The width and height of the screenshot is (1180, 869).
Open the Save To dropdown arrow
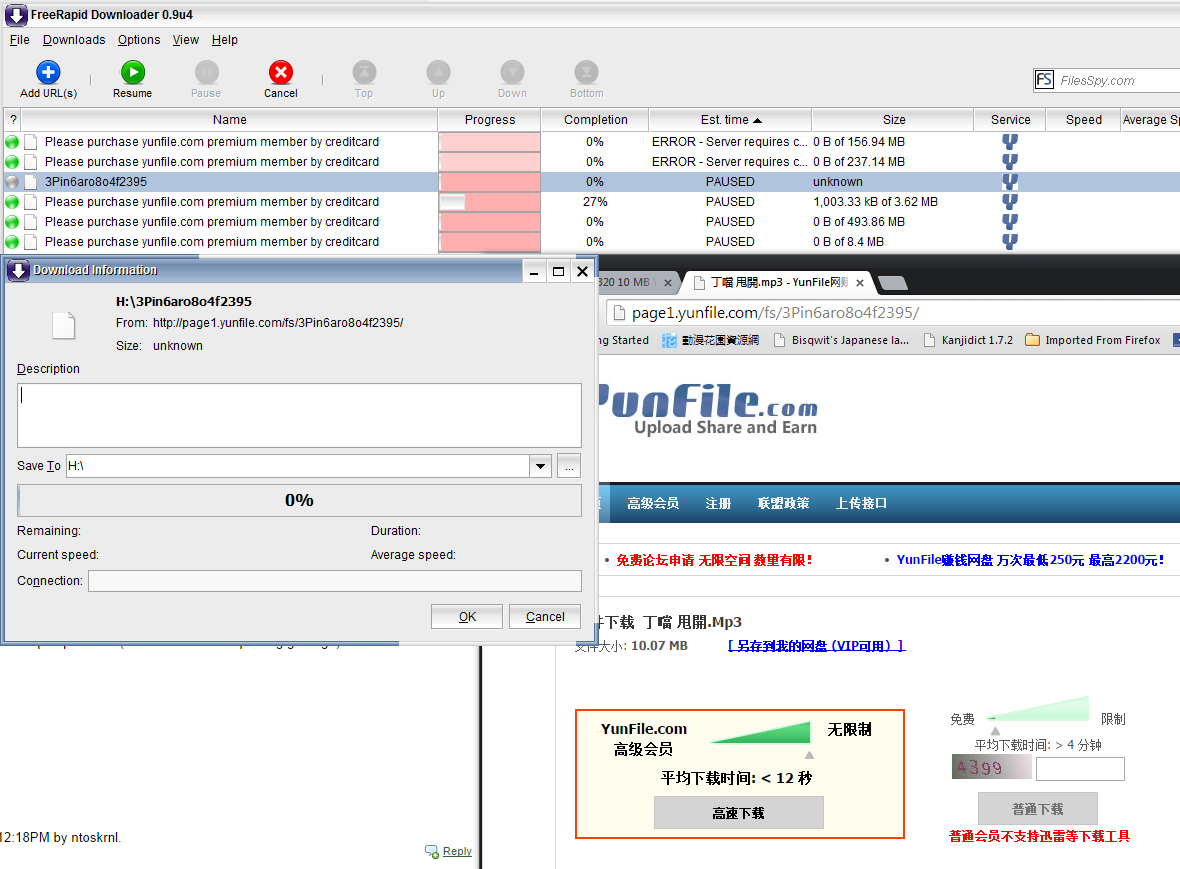[x=540, y=466]
